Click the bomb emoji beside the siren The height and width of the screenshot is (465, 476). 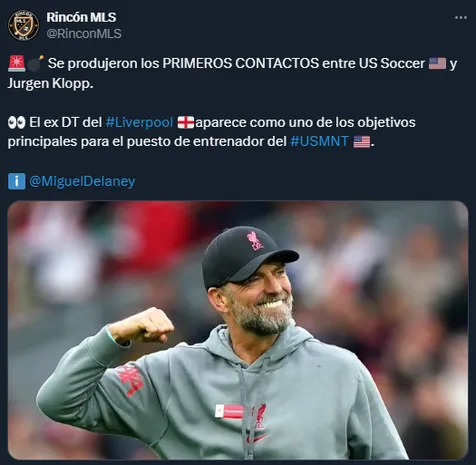35,63
